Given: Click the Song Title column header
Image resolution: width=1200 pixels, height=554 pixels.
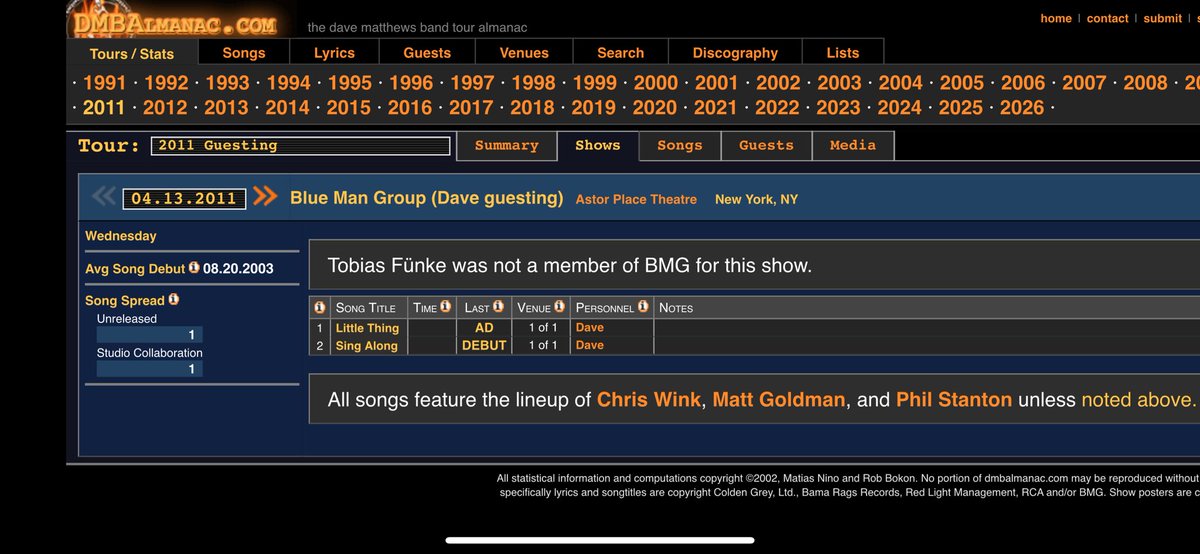Looking at the screenshot, I should coord(366,308).
